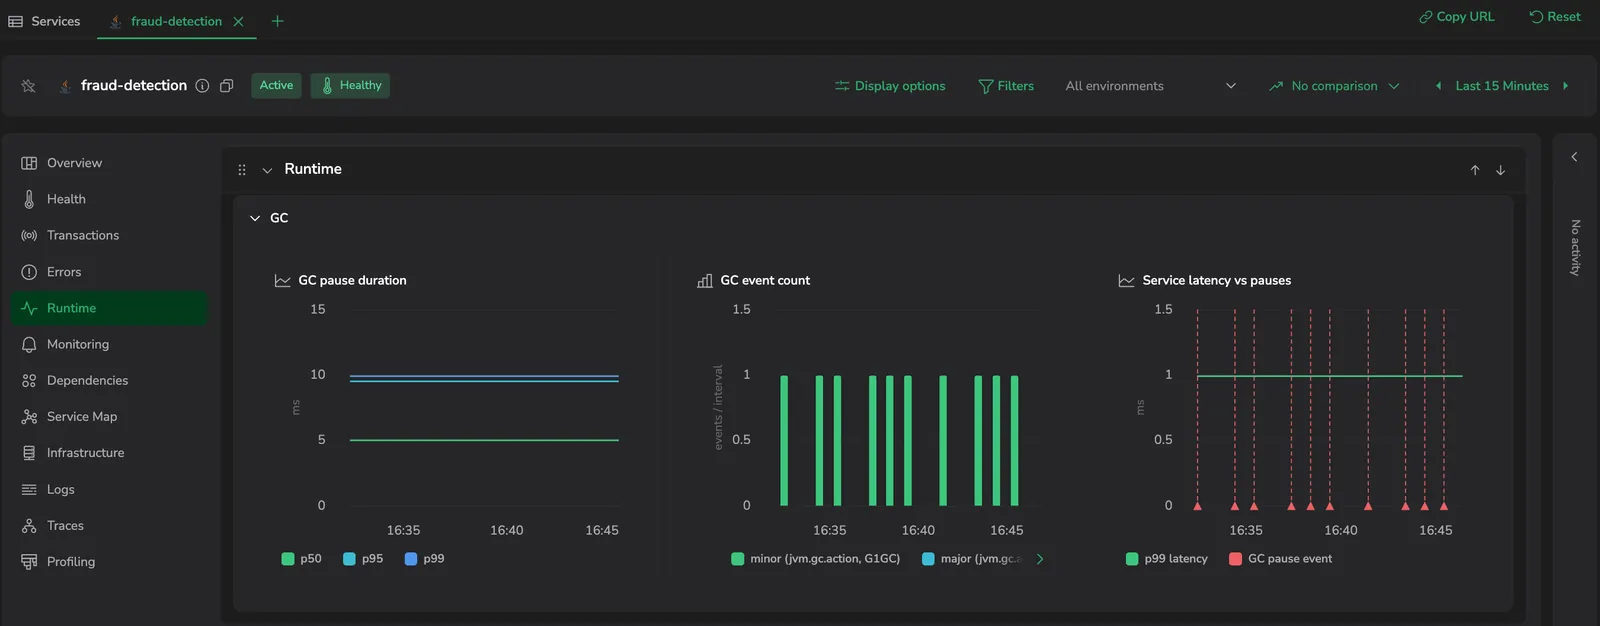Show next legend items arrow
Viewport: 1600px width, 626px height.
pos(1040,559)
